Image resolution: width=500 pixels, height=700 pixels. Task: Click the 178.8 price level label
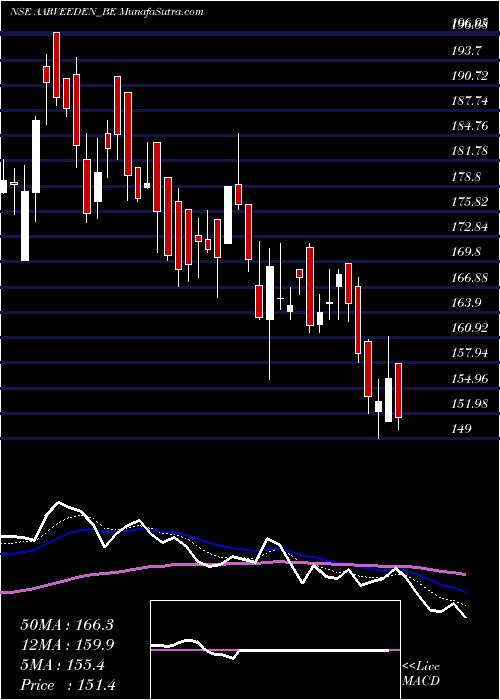468,177
